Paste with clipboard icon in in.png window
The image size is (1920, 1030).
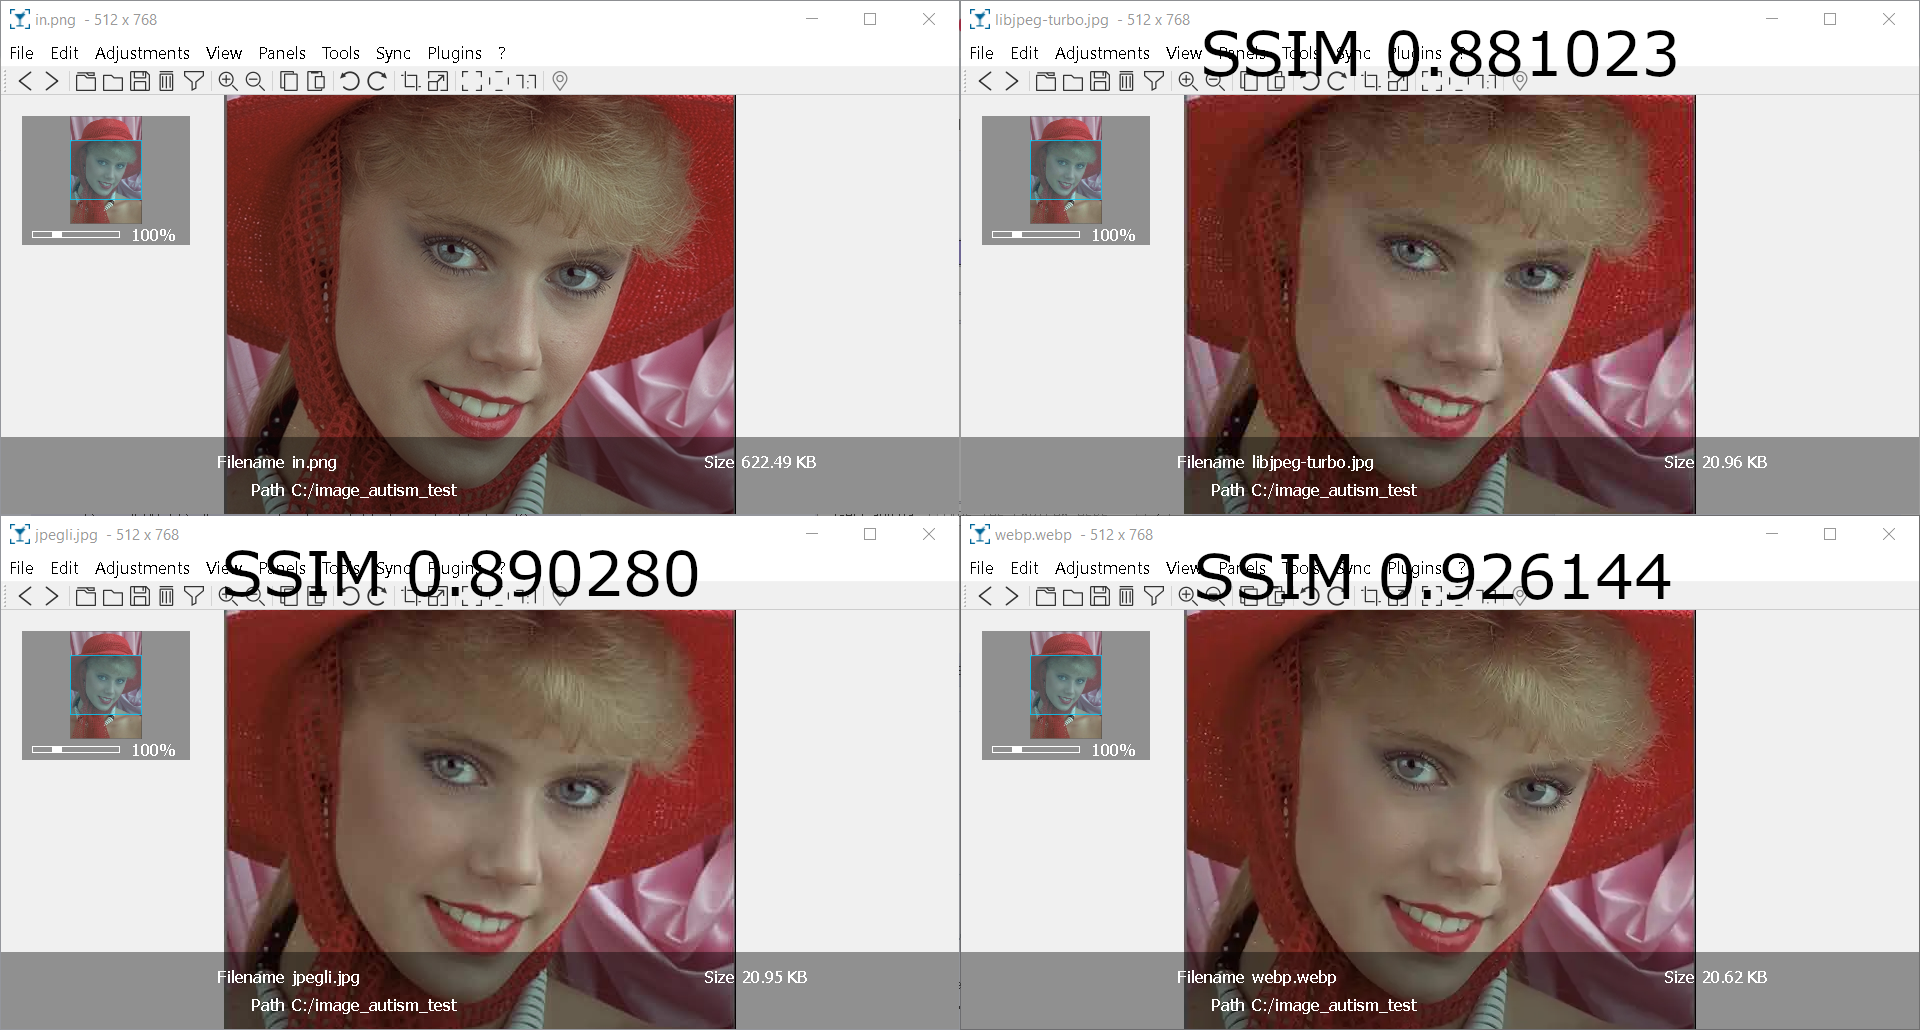(316, 81)
